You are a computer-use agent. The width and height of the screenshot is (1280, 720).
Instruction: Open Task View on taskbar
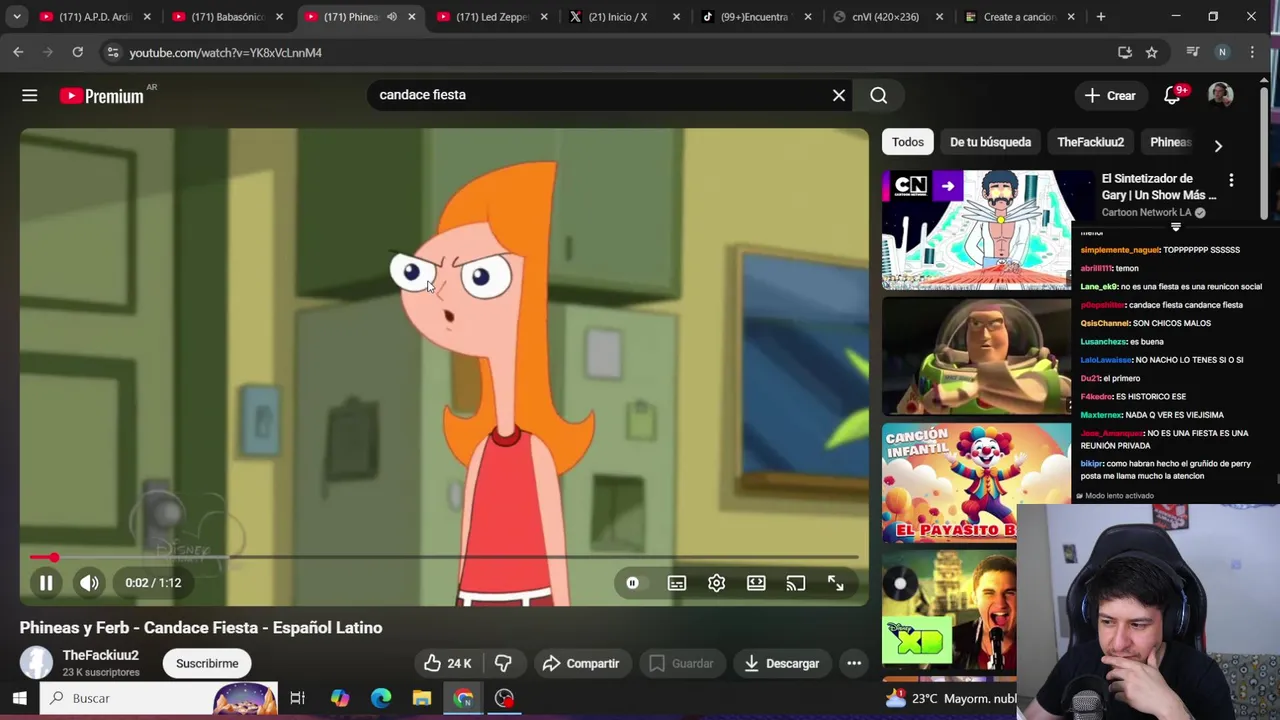pyautogui.click(x=297, y=698)
